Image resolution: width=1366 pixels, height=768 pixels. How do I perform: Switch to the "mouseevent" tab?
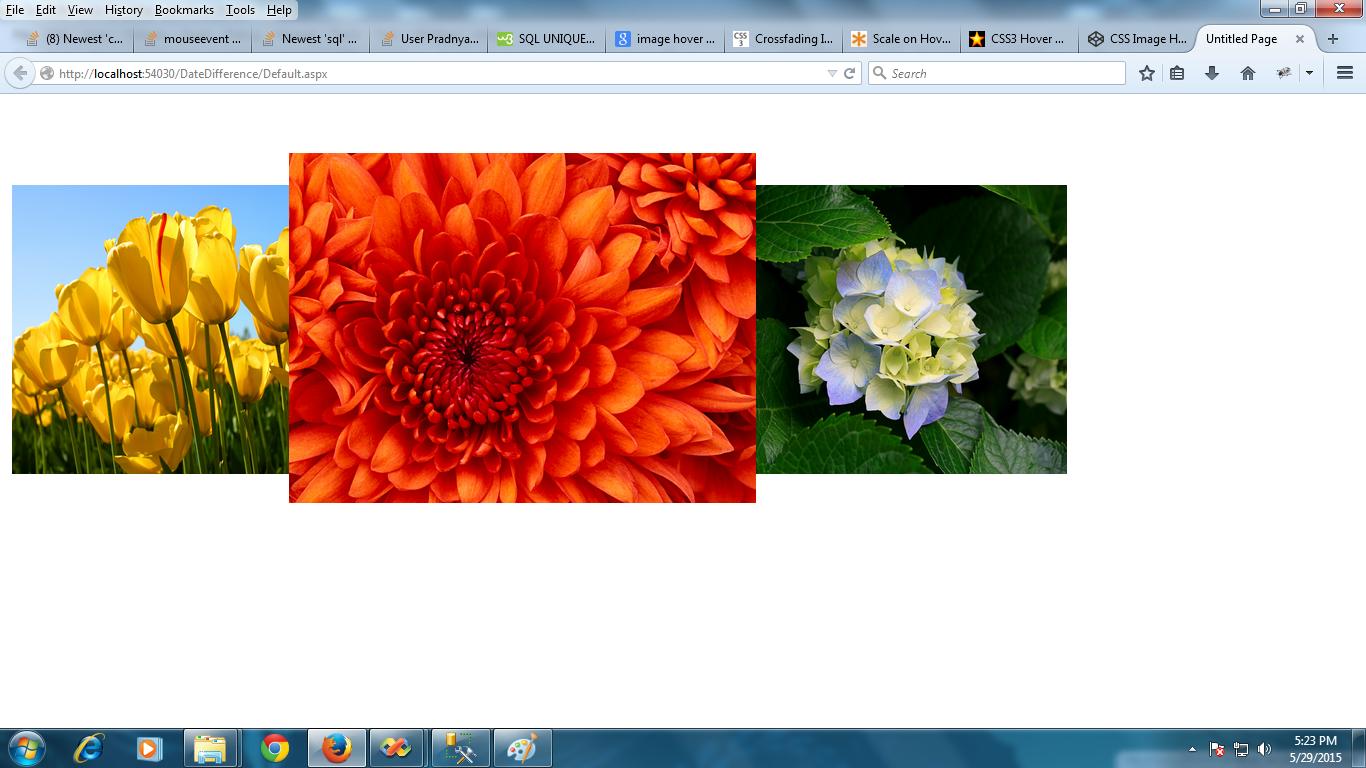click(x=193, y=39)
